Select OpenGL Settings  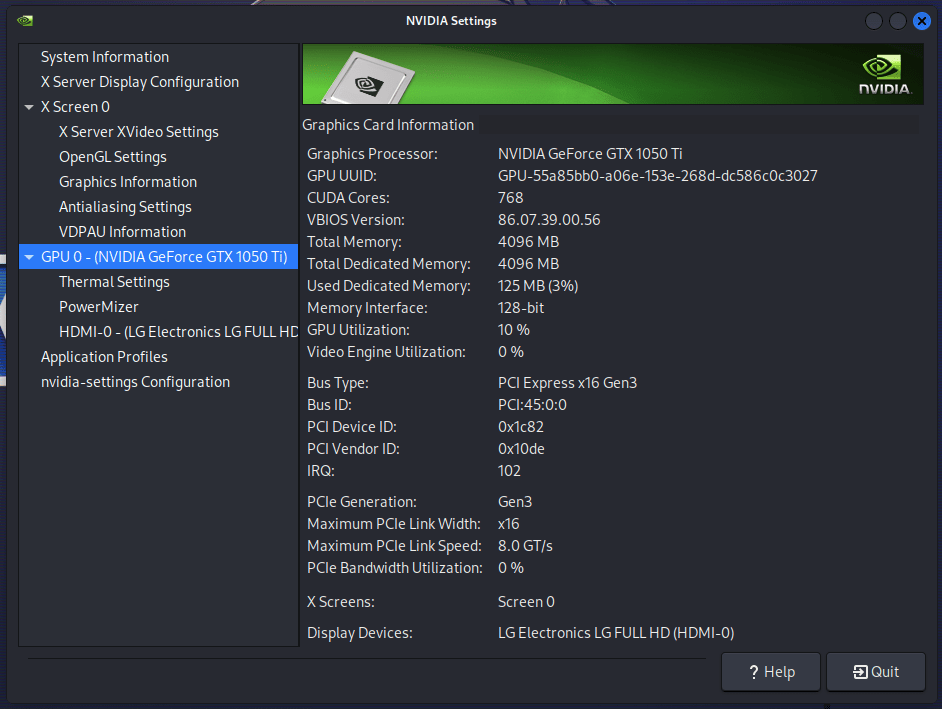[x=113, y=156]
